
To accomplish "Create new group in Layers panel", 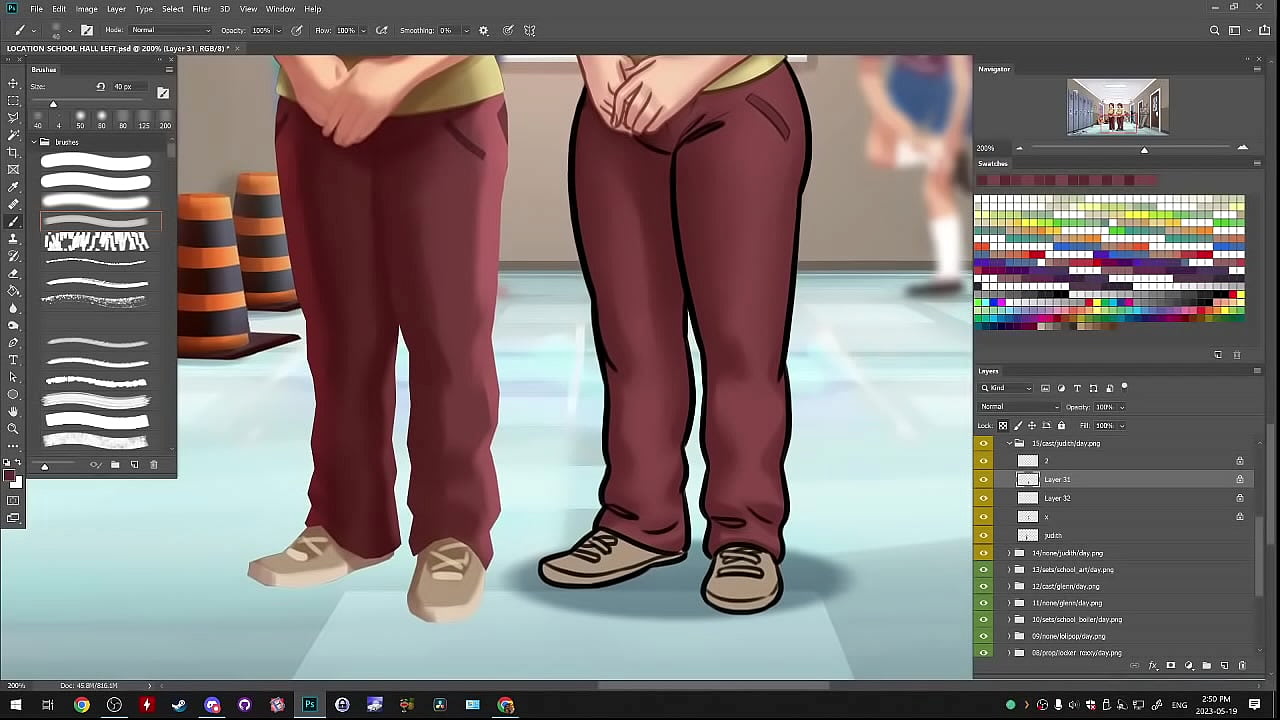I will (1207, 665).
